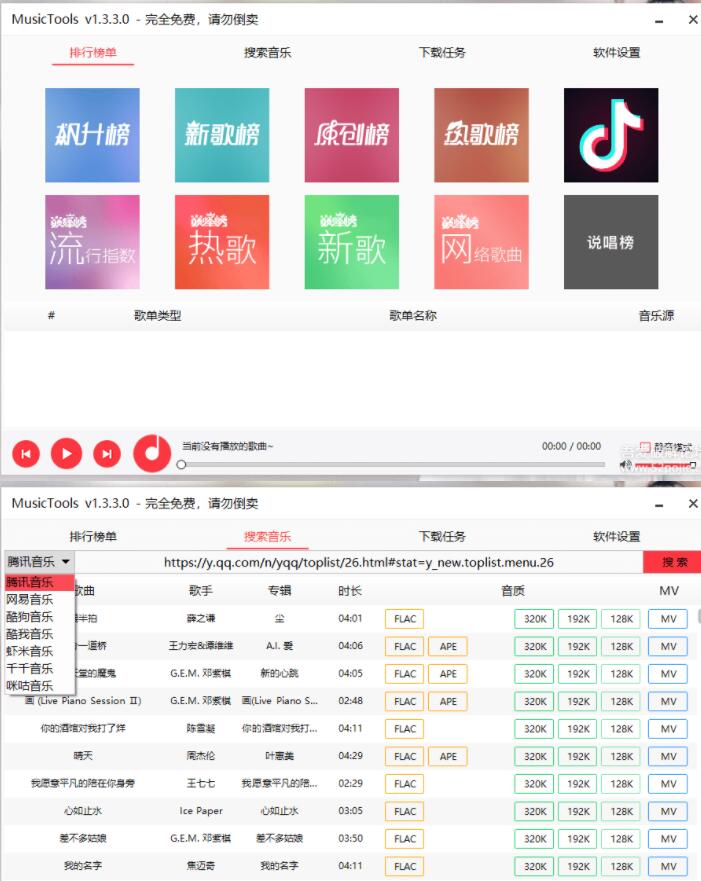Select the artist cell Ice Paper
701x881 pixels.
201,811
